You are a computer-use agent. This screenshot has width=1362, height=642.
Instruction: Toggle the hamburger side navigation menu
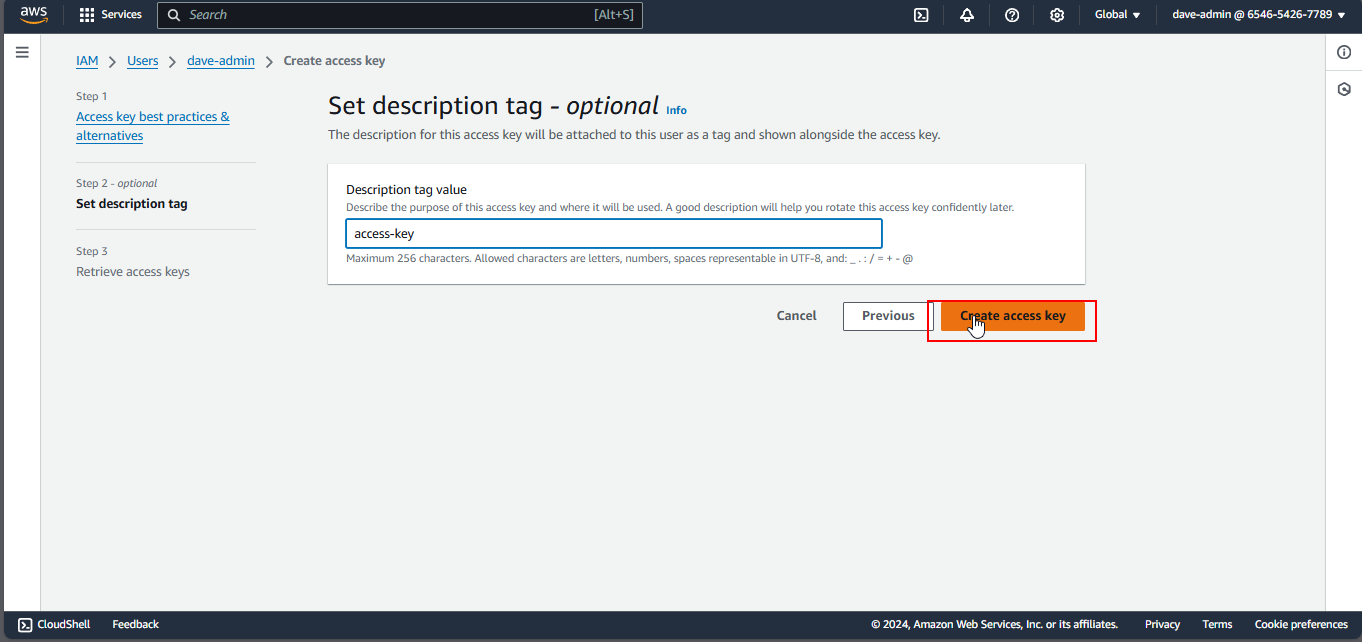click(x=22, y=52)
